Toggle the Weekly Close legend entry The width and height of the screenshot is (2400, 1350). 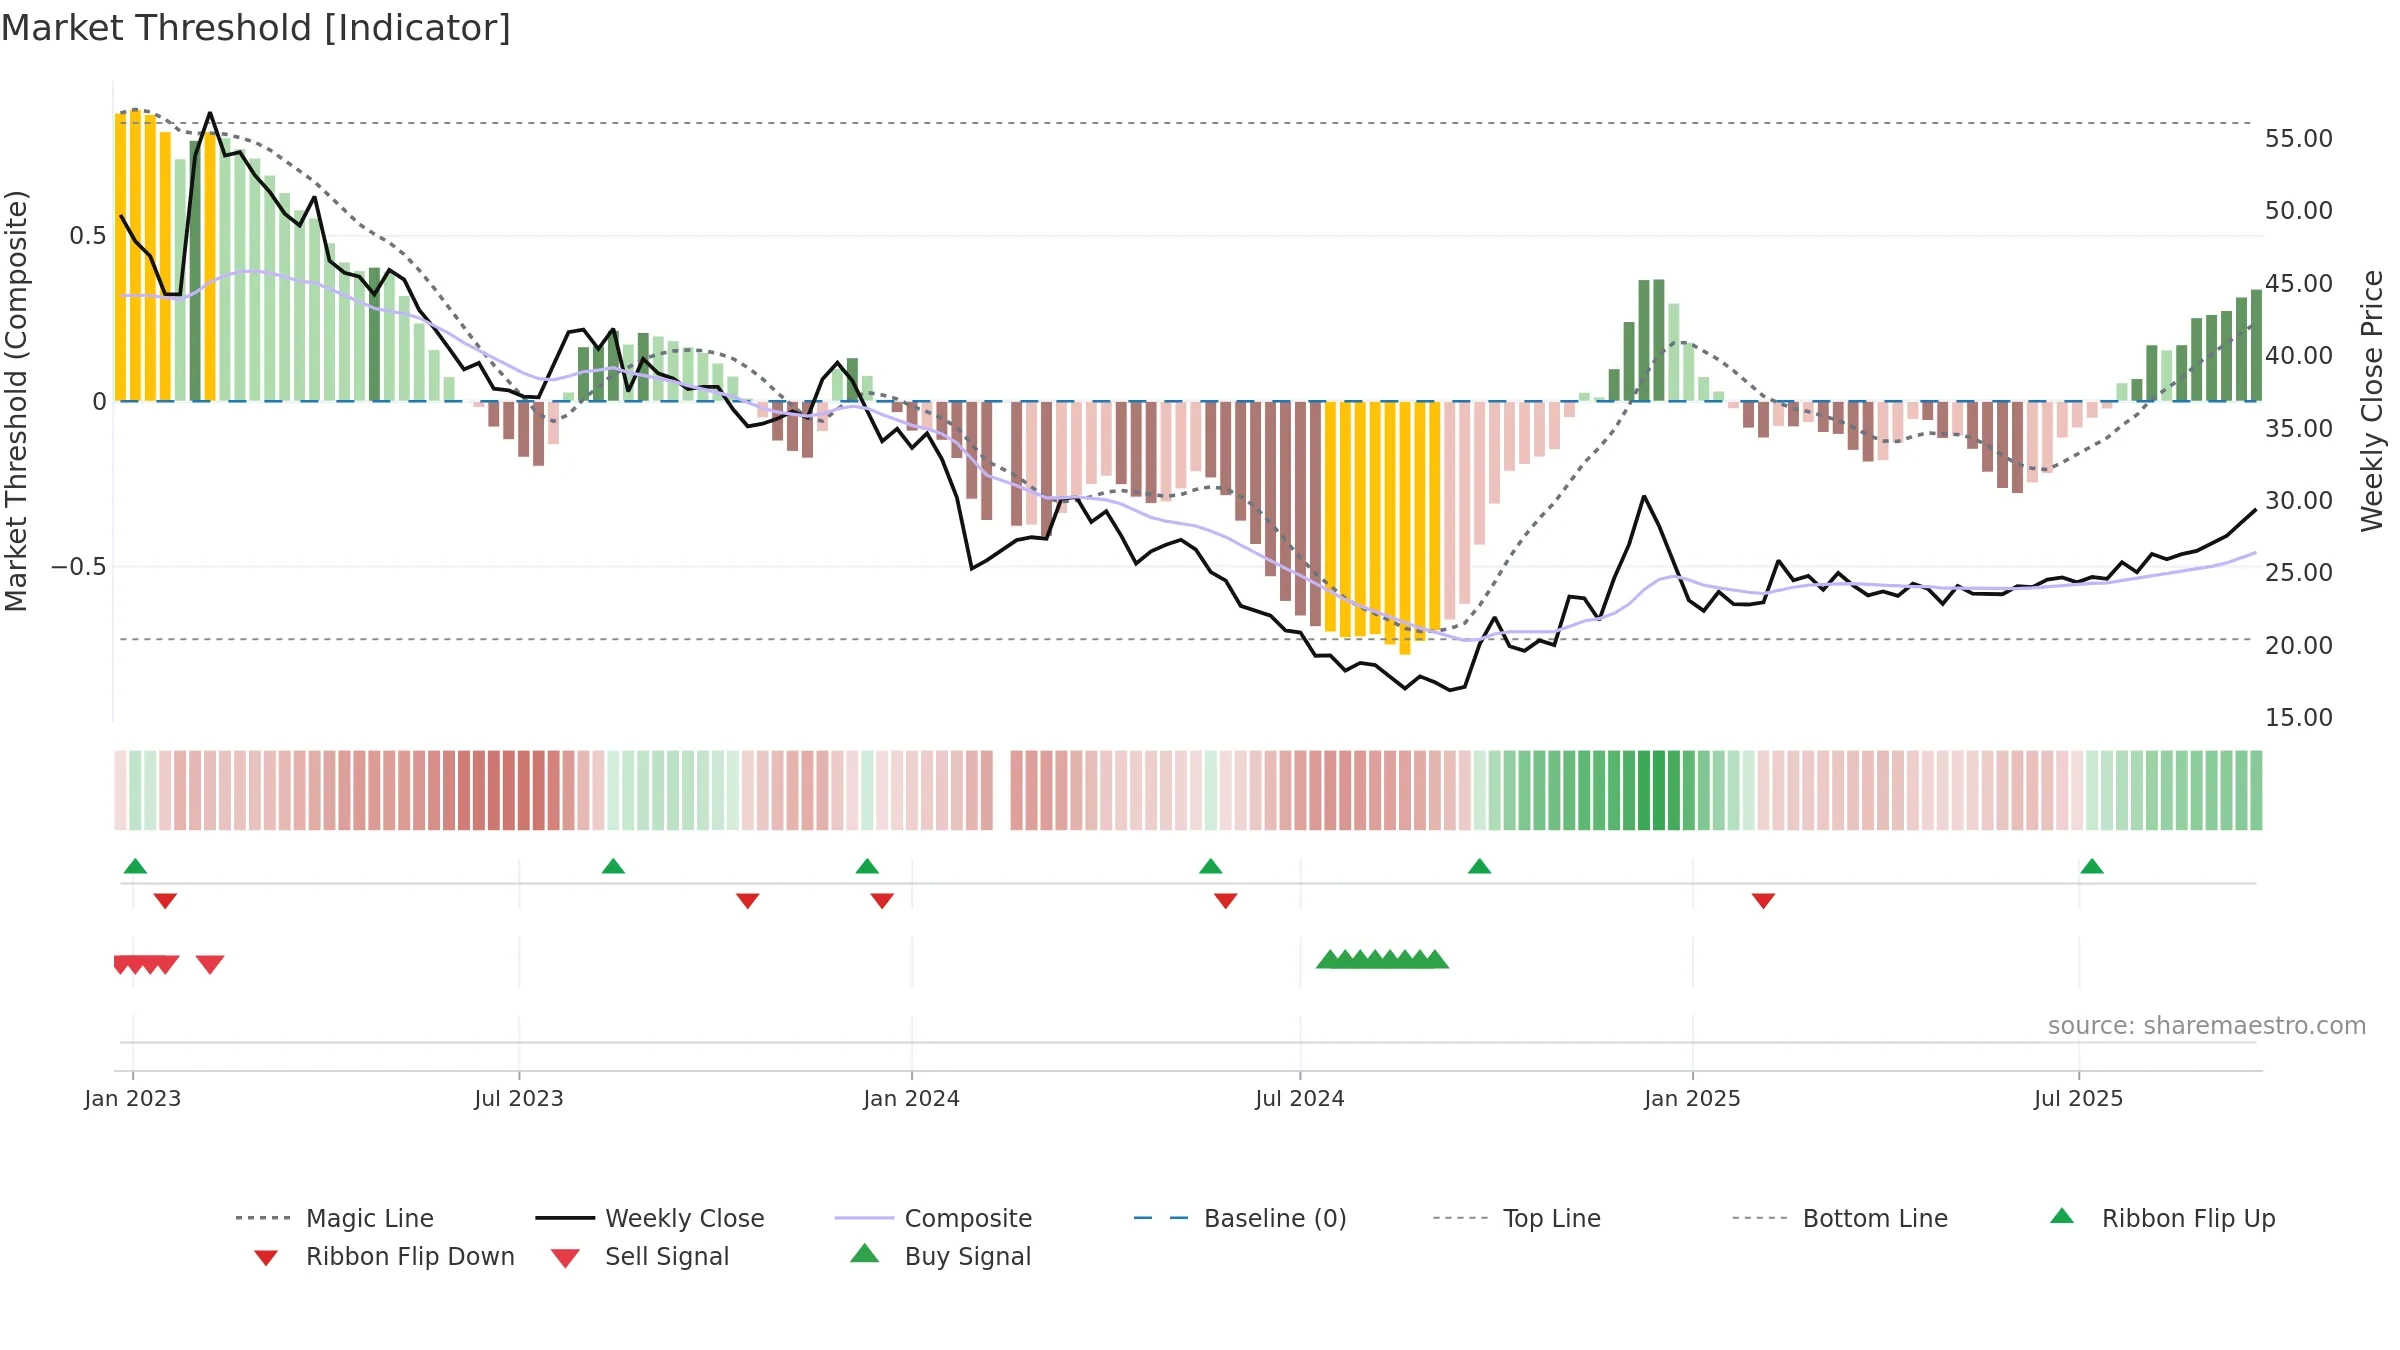click(649, 1218)
